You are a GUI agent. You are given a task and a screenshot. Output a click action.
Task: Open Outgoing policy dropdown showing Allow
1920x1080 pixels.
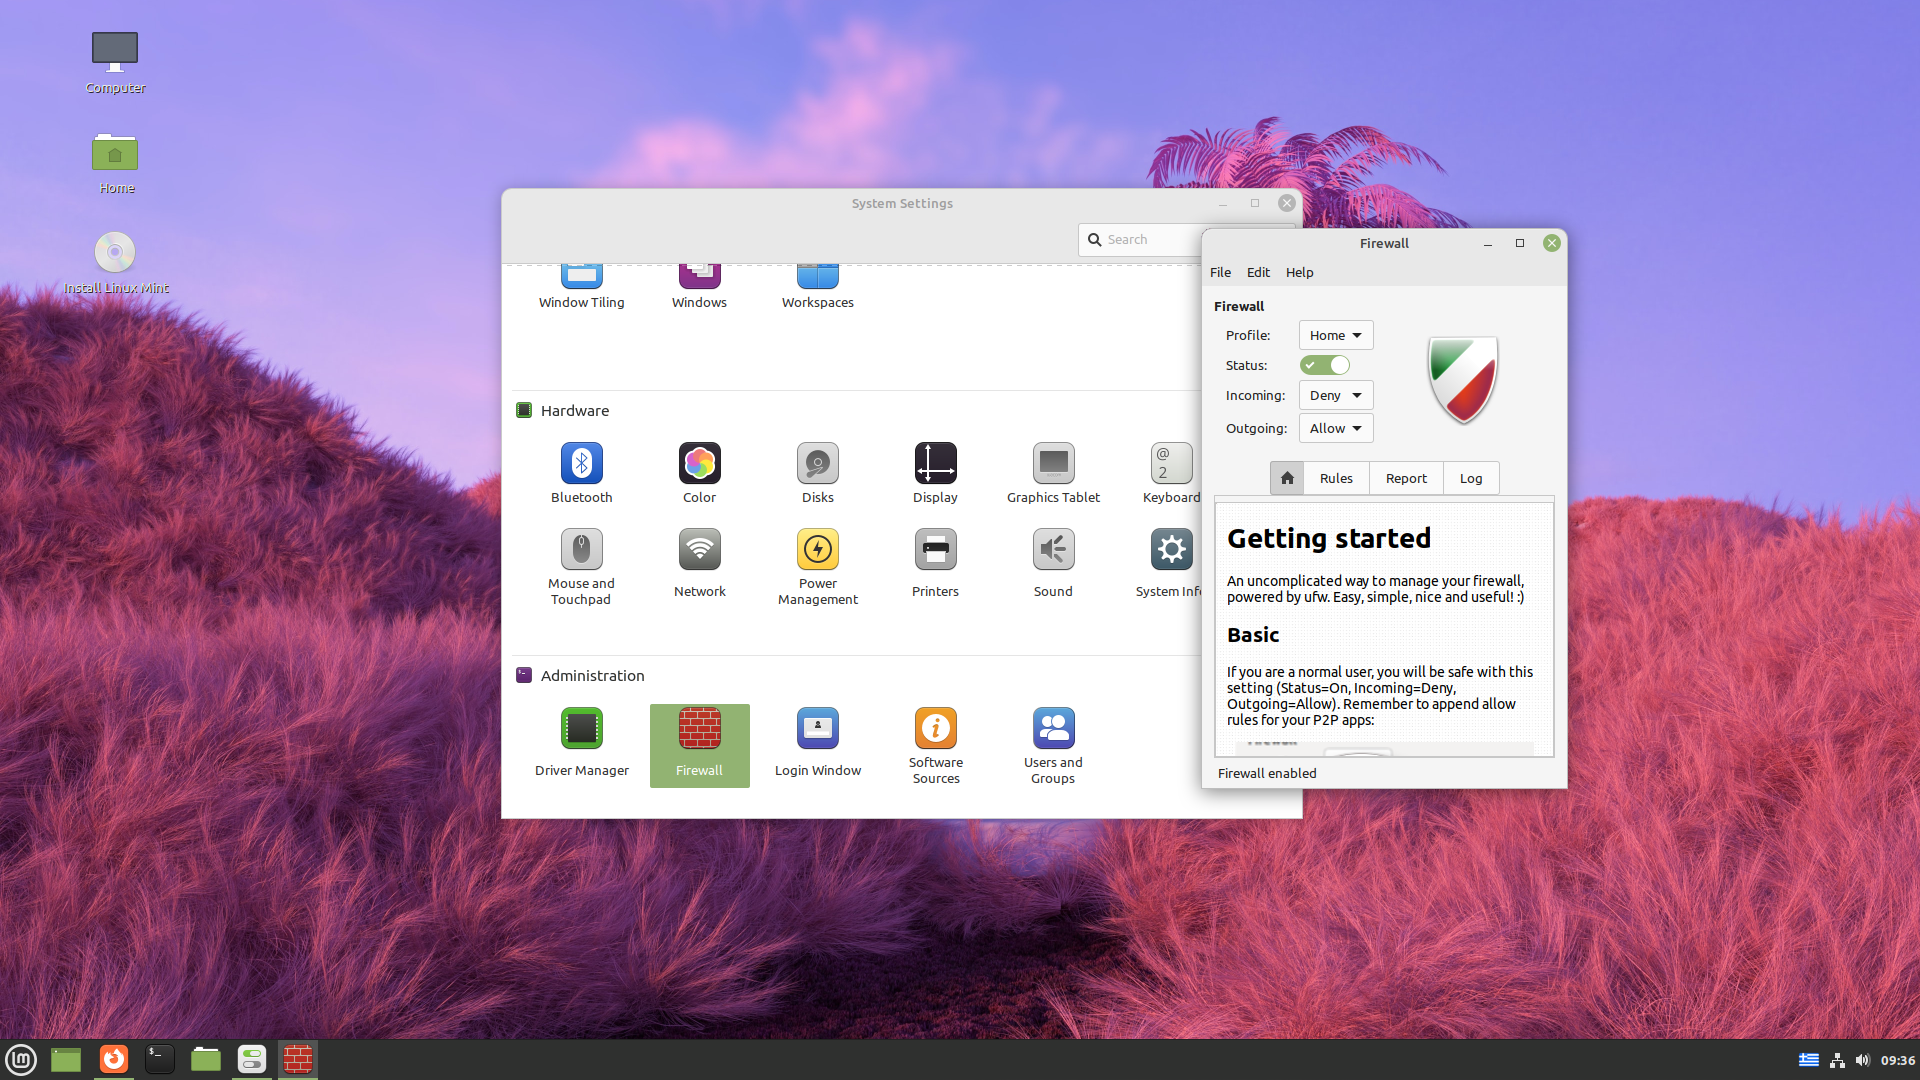[1335, 428]
